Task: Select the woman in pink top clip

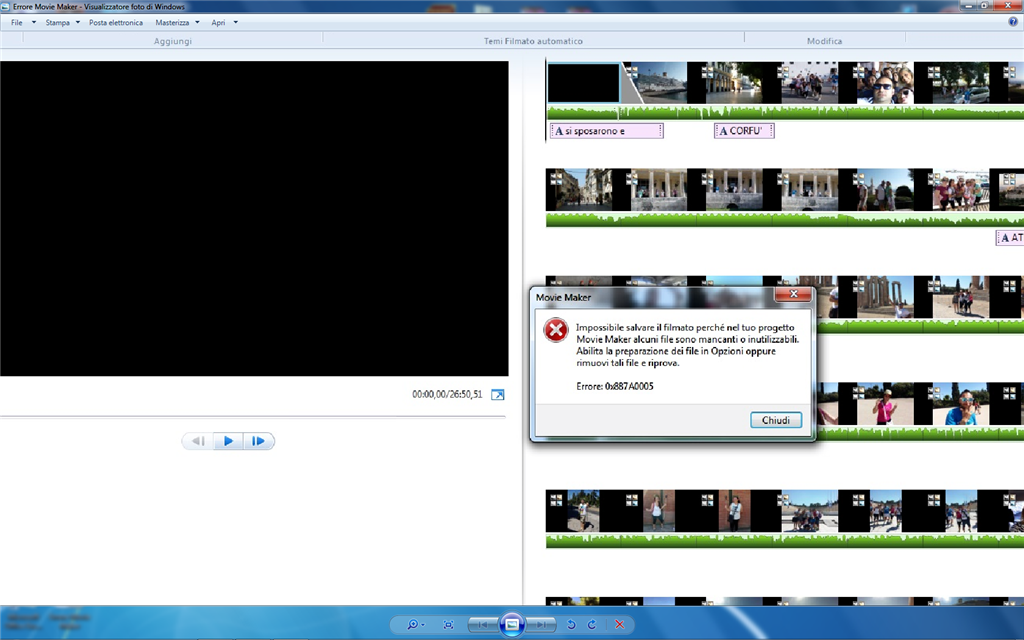Action: 885,405
